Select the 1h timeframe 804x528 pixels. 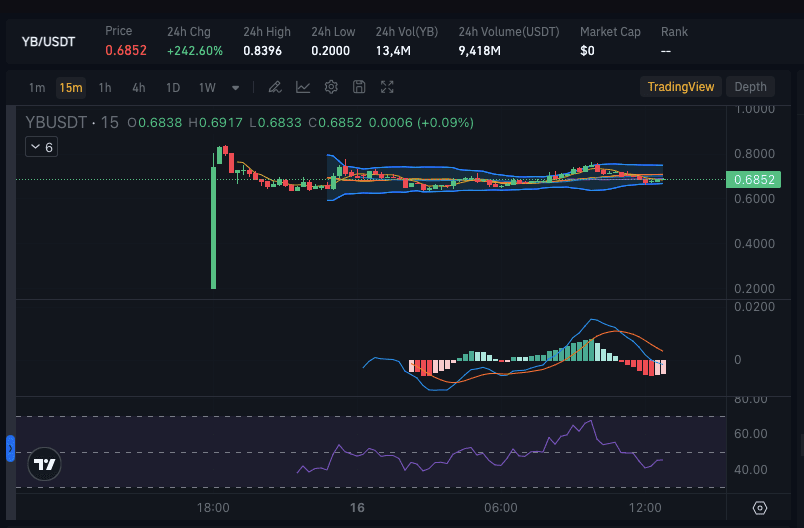point(105,87)
